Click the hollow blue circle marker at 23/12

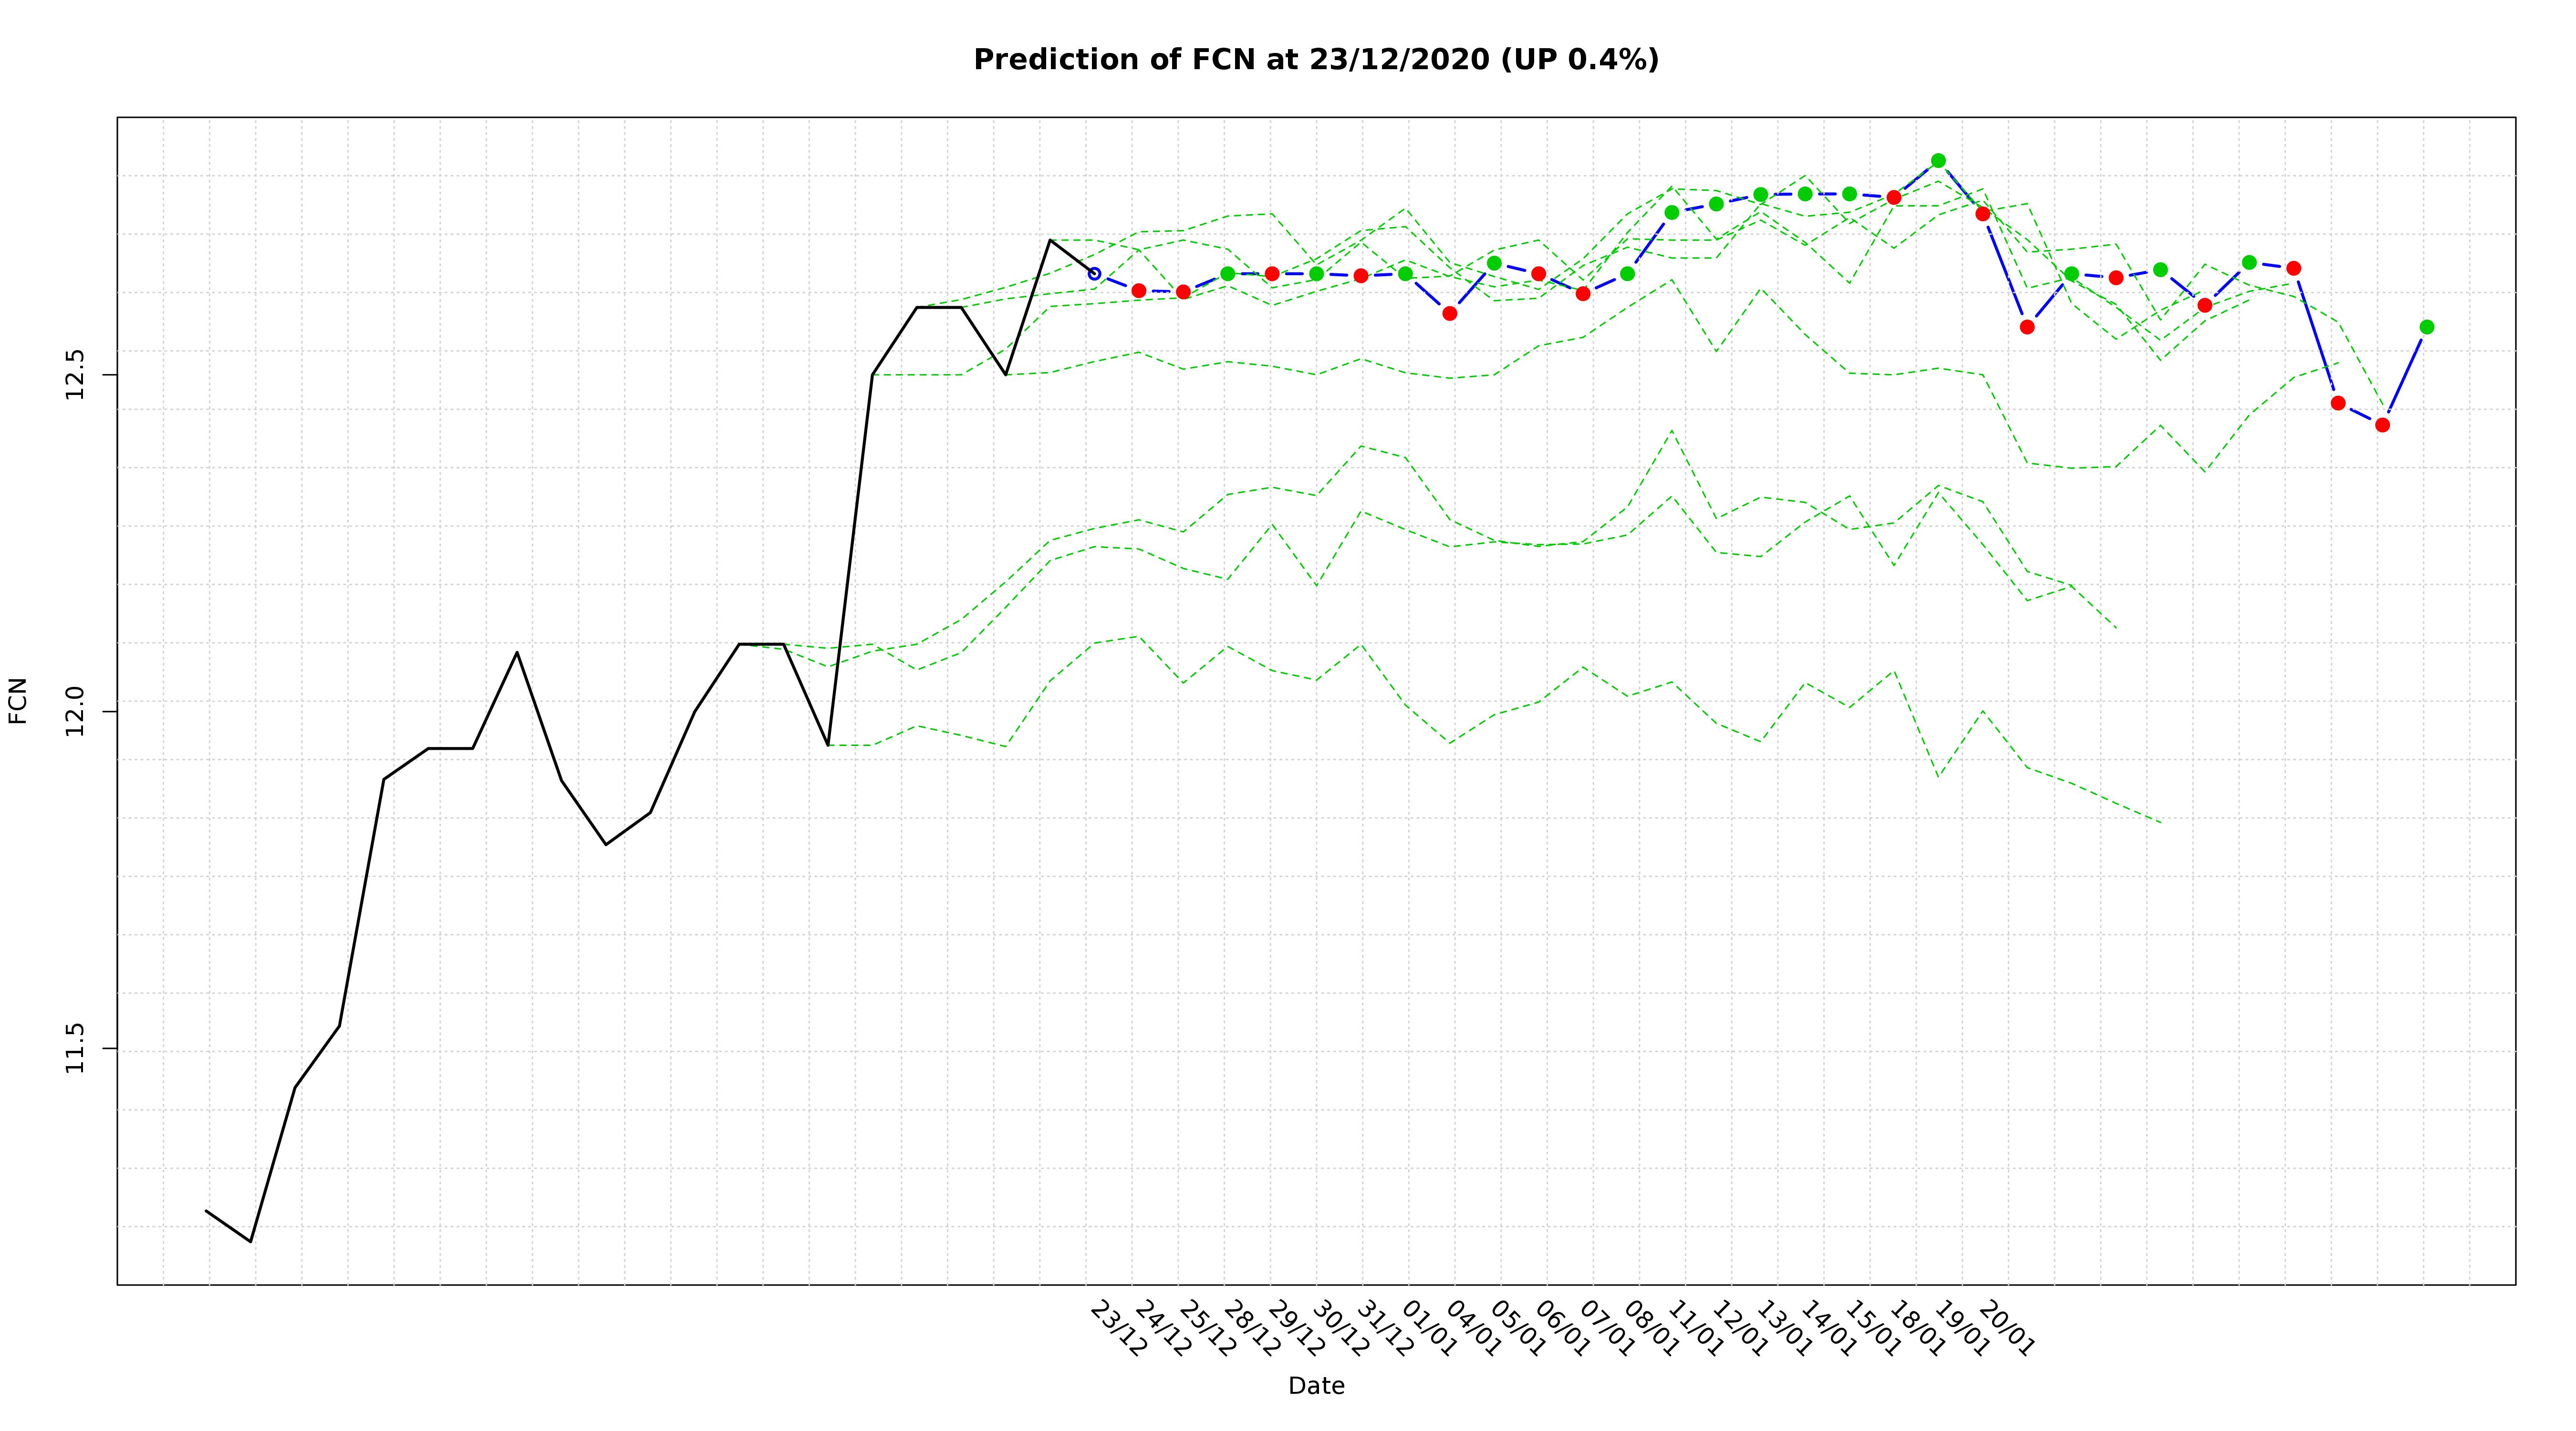pyautogui.click(x=1094, y=273)
